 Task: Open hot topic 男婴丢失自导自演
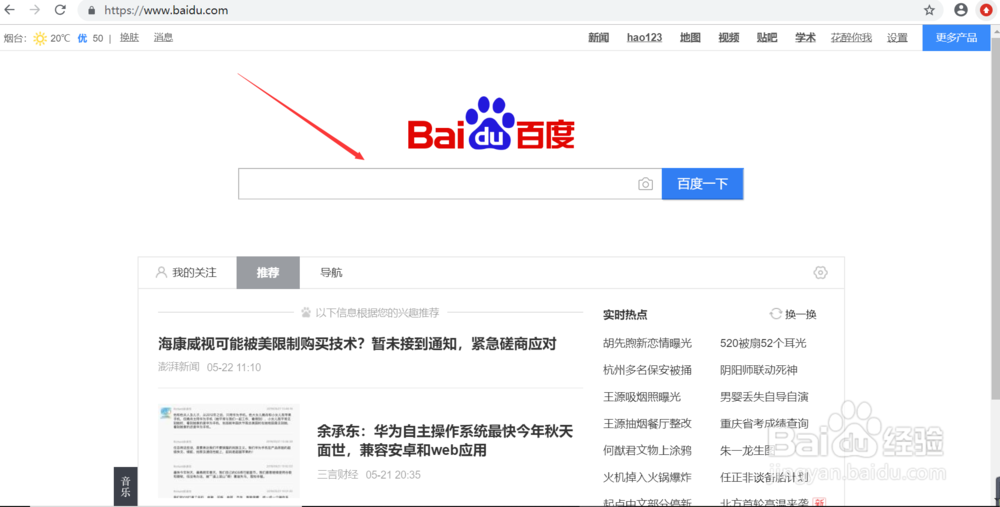pyautogui.click(x=764, y=397)
